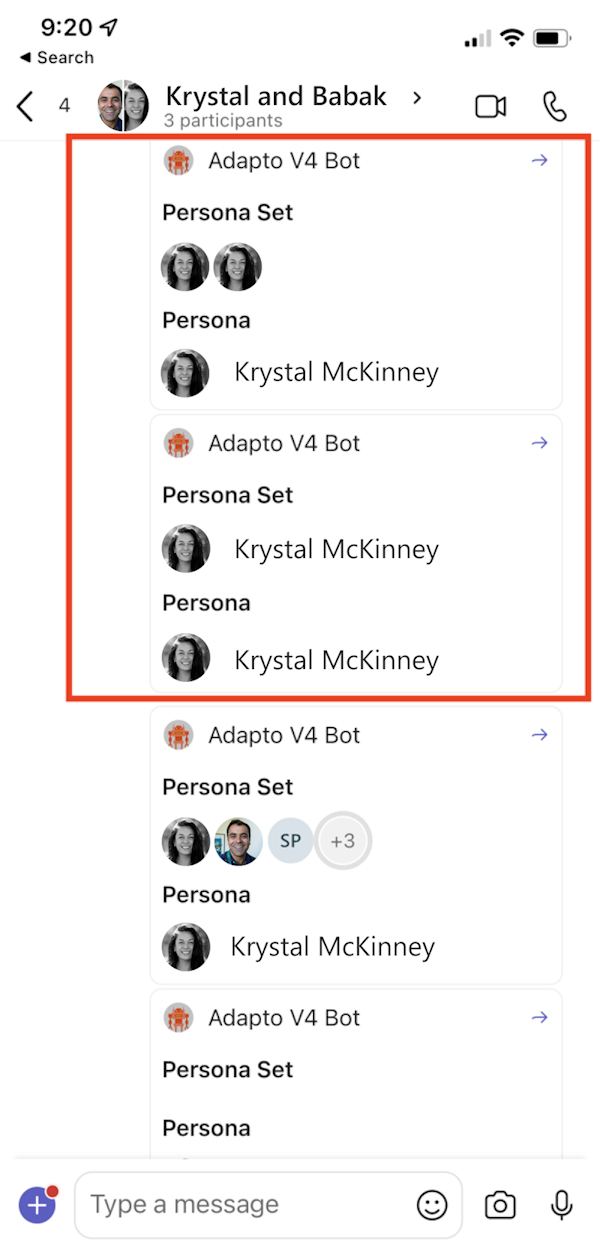Tap the back arrow to leave chat

click(x=26, y=106)
